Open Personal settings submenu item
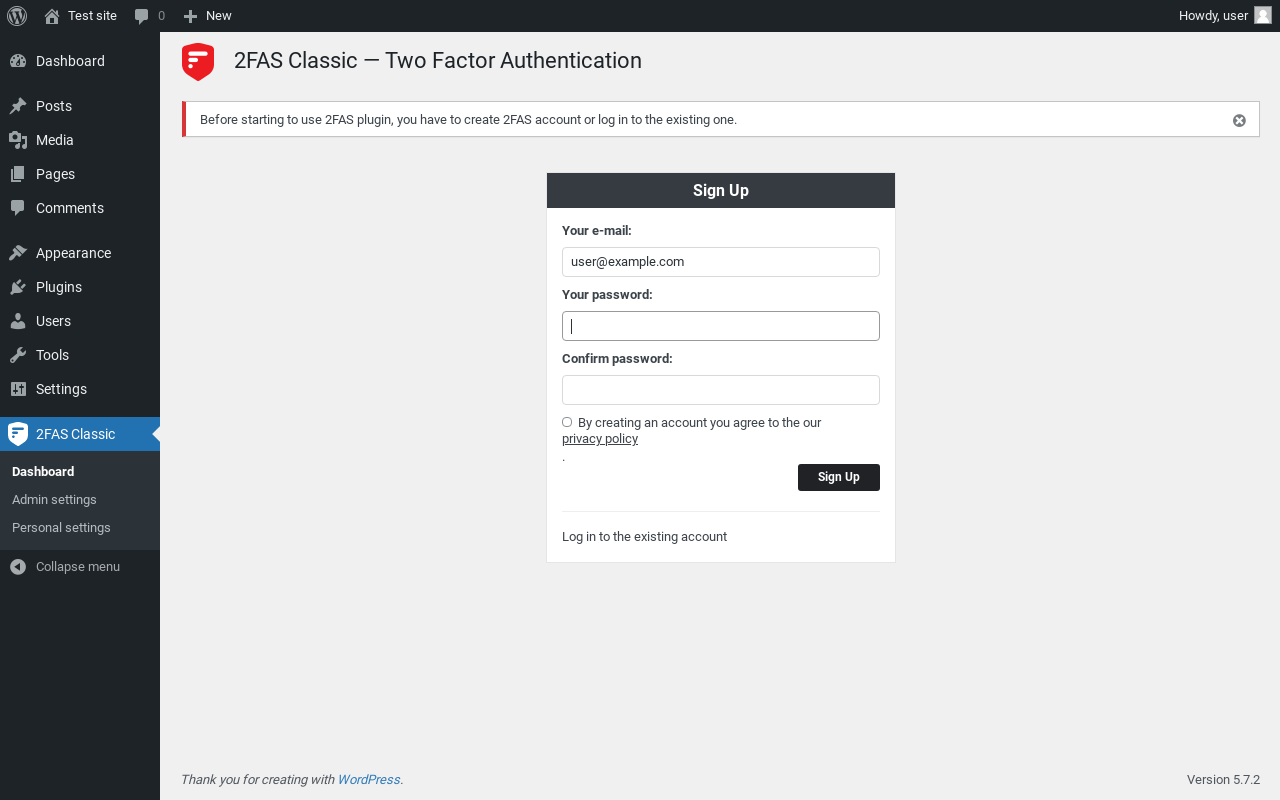This screenshot has height=800, width=1280. click(61, 528)
